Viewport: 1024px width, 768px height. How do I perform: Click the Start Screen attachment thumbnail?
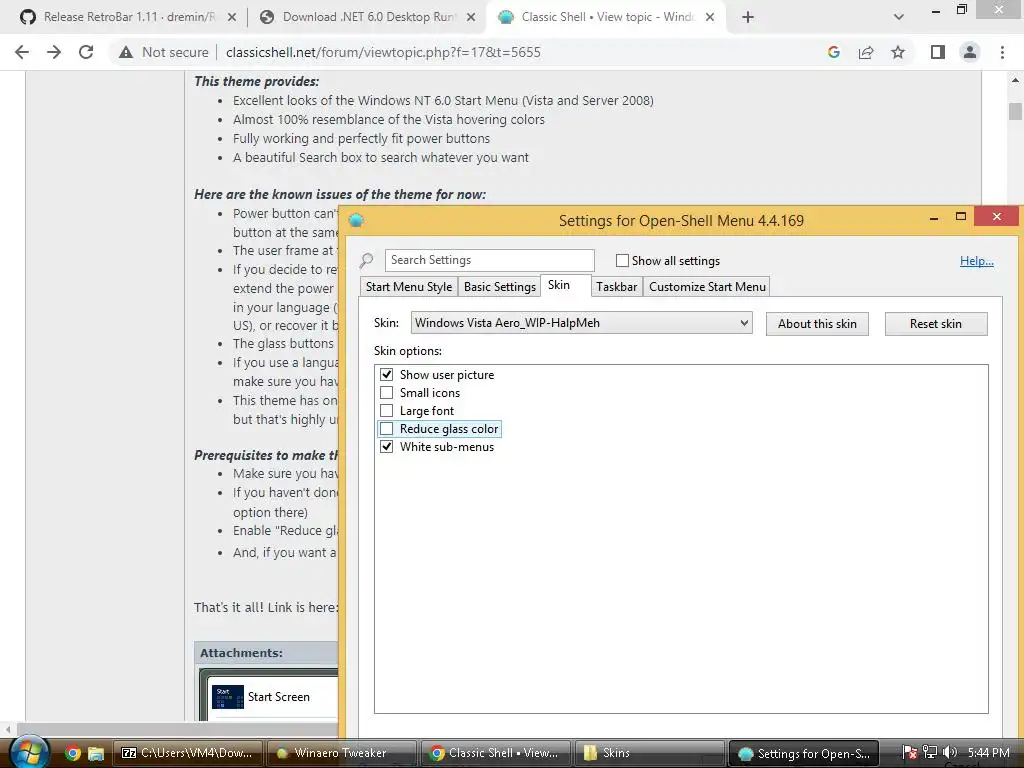(x=228, y=697)
